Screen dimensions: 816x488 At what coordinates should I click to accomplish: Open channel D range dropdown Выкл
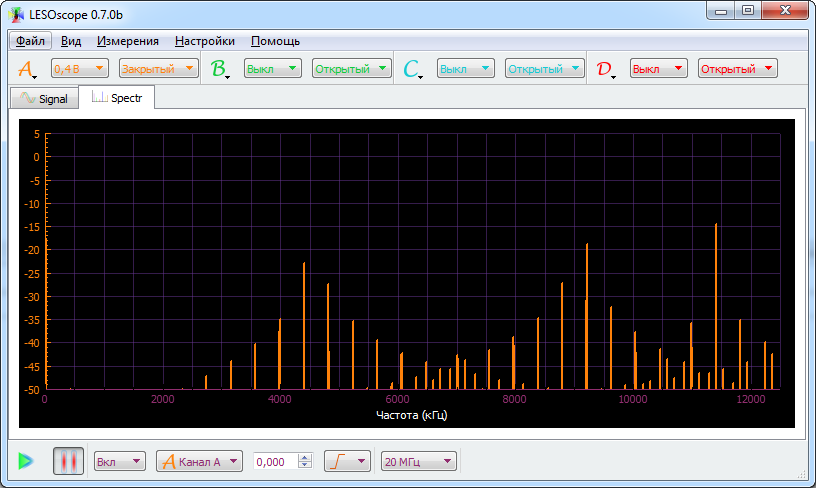pyautogui.click(x=659, y=69)
